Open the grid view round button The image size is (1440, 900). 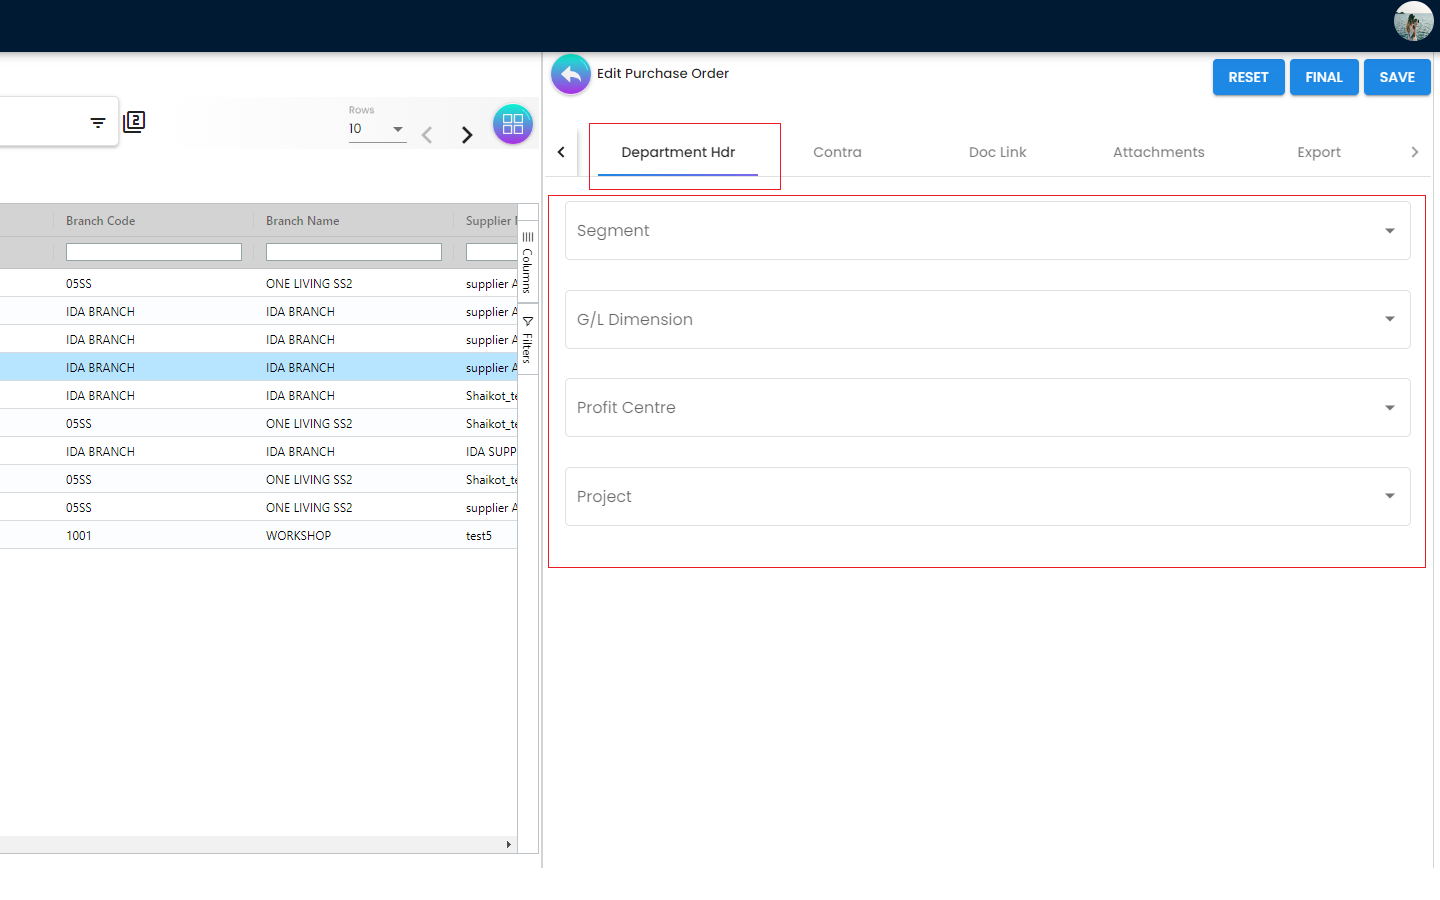coord(512,124)
